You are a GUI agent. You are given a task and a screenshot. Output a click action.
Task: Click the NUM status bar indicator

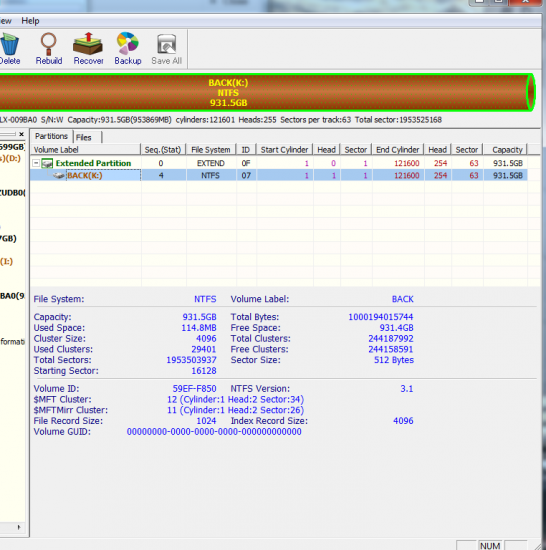click(x=490, y=546)
